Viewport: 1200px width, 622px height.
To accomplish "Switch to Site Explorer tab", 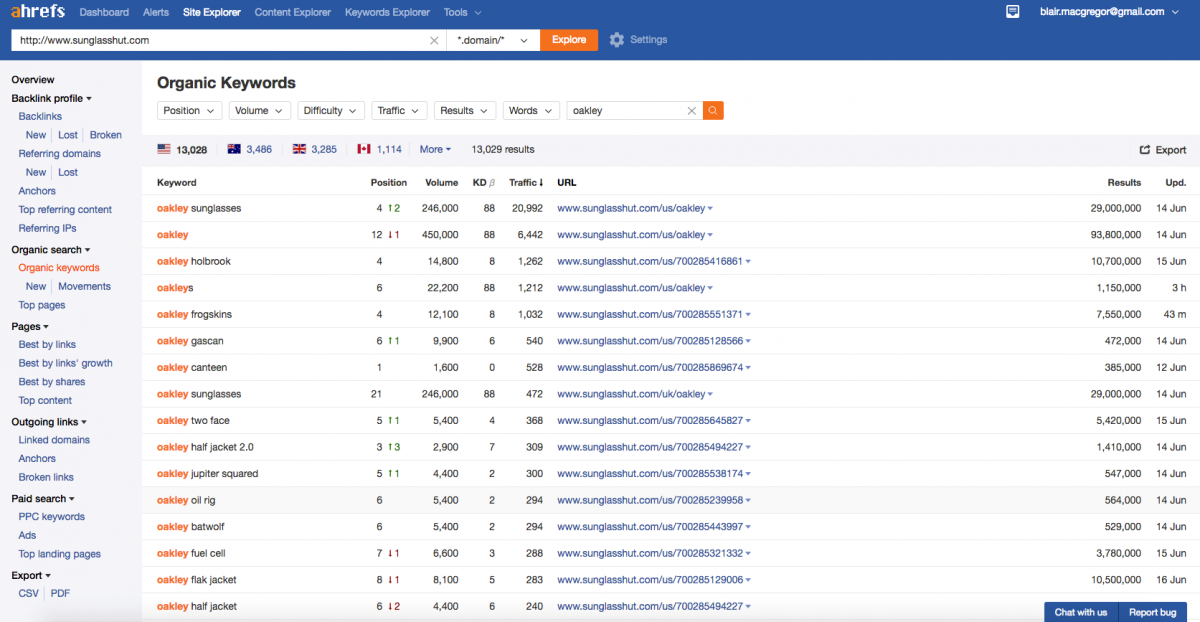I will [212, 12].
